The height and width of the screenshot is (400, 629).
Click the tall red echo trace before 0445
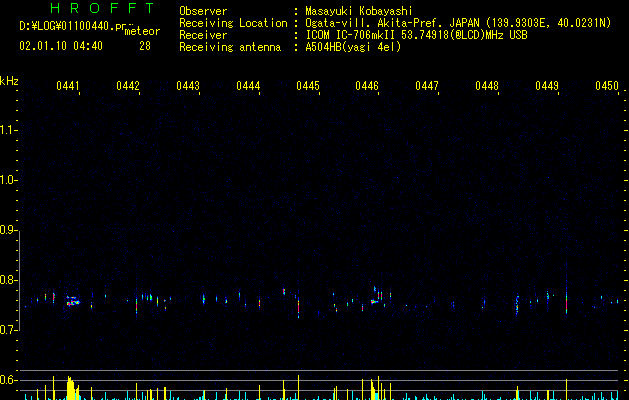[298, 307]
